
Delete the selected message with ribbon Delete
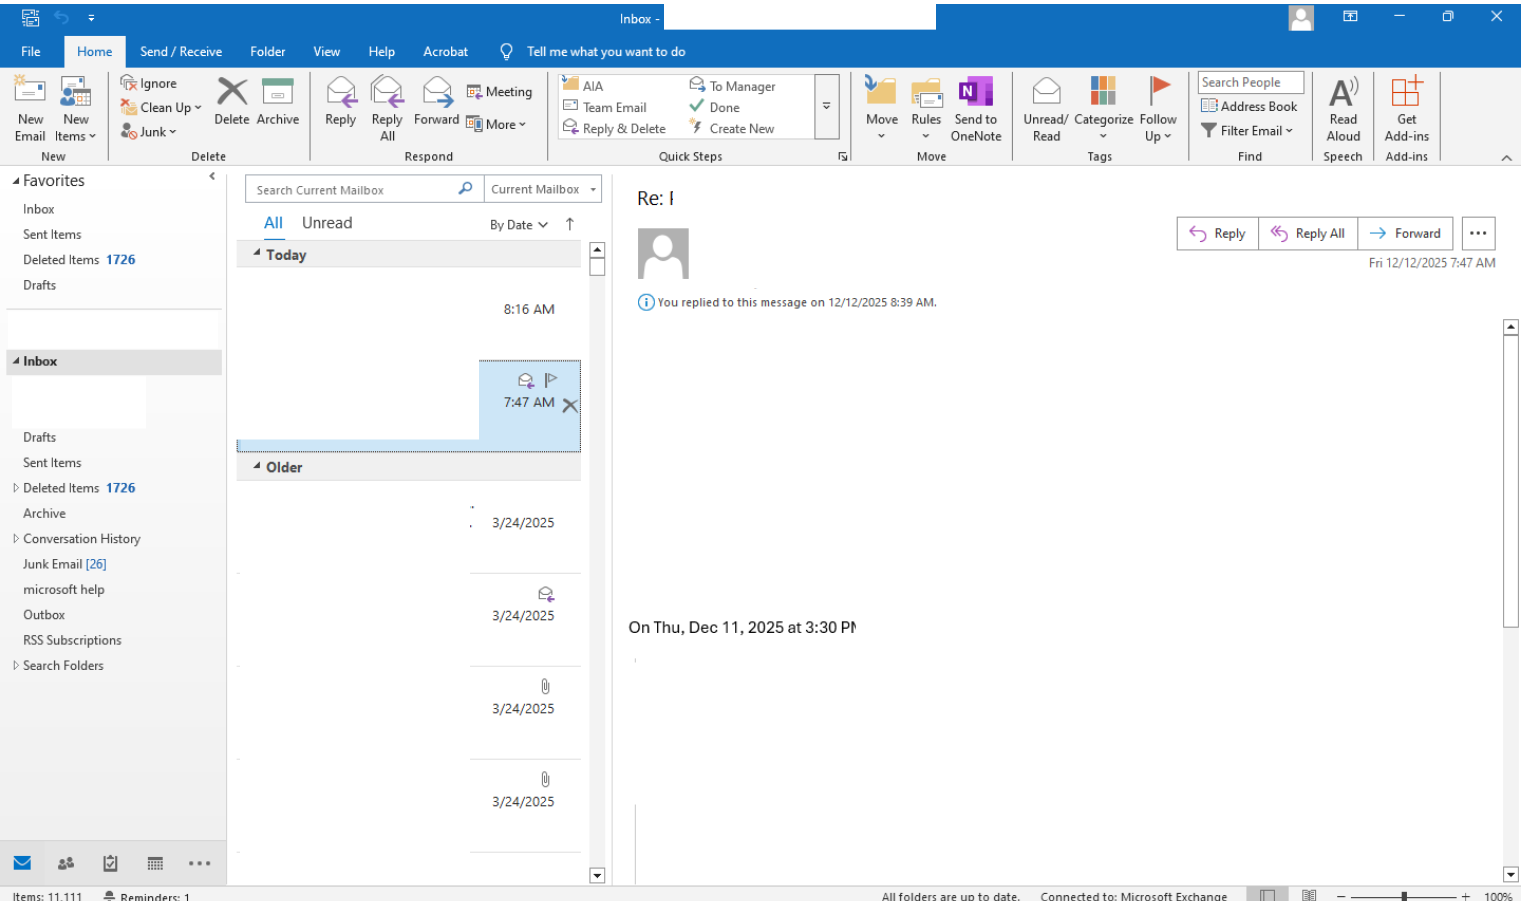pyautogui.click(x=232, y=101)
